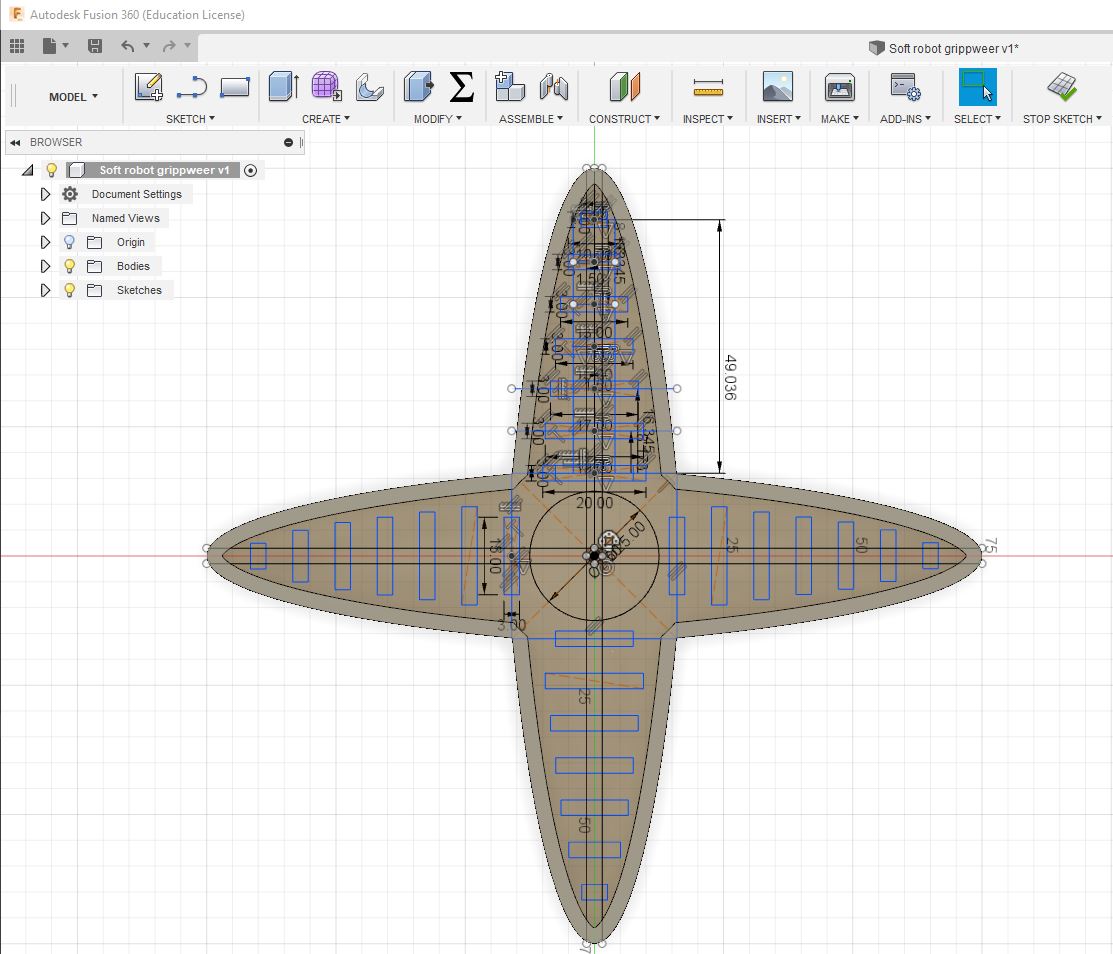This screenshot has height=954, width=1113.
Task: Toggle Origin folder visibility lightbulb
Action: pos(70,242)
